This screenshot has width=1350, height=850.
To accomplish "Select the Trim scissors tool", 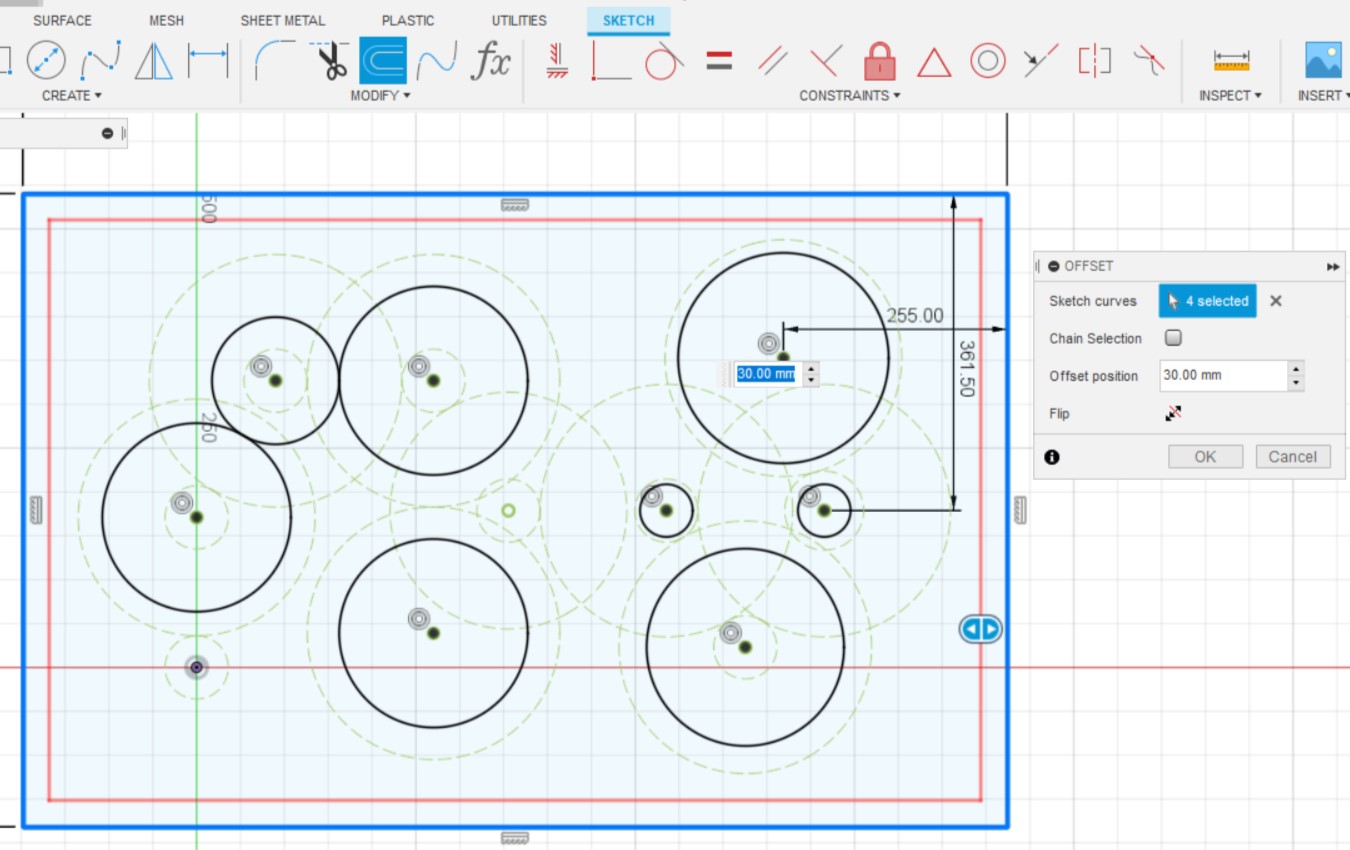I will coord(329,61).
